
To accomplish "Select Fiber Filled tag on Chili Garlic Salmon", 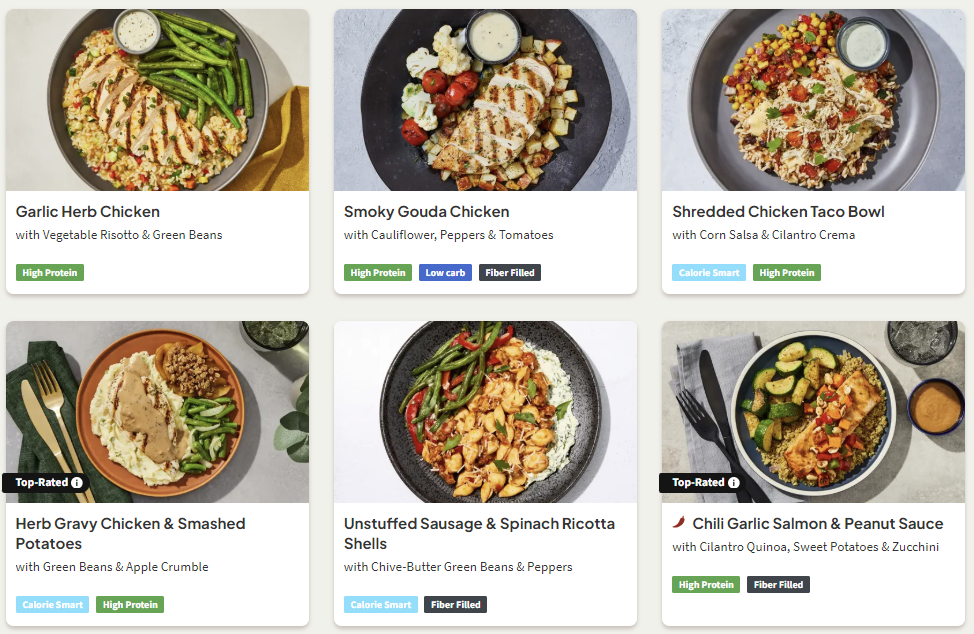I will pos(778,585).
